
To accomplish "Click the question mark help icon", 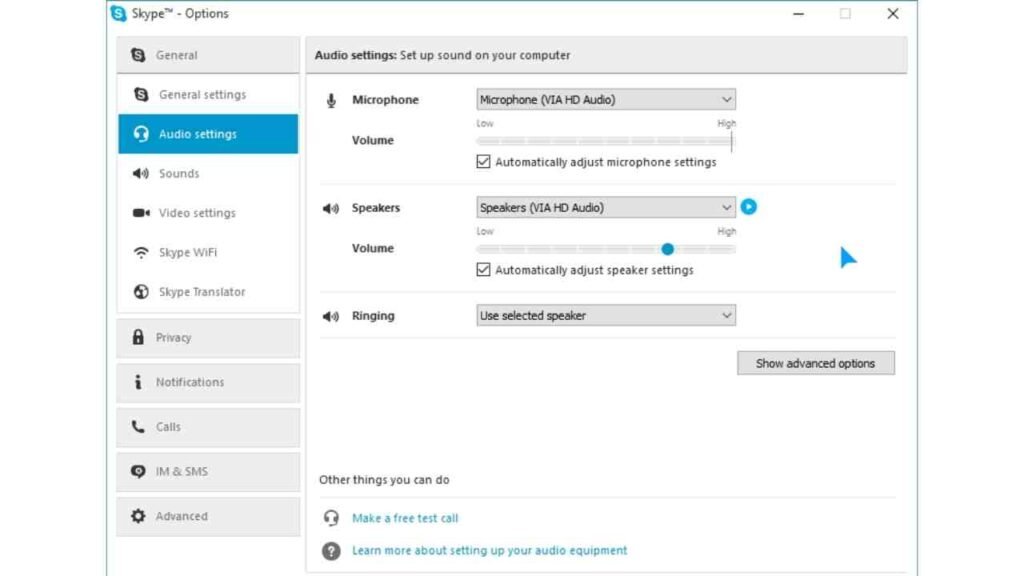I will [x=331, y=551].
